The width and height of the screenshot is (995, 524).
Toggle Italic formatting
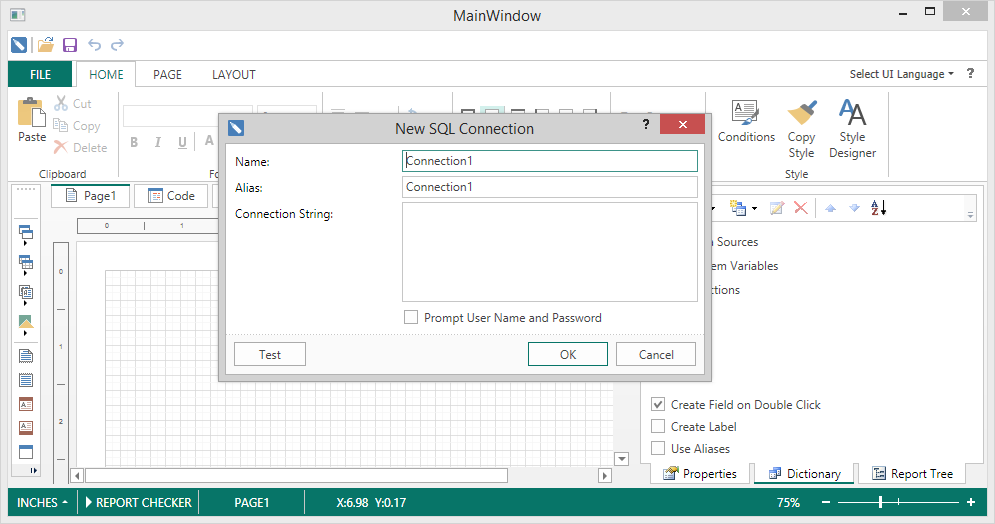[157, 142]
